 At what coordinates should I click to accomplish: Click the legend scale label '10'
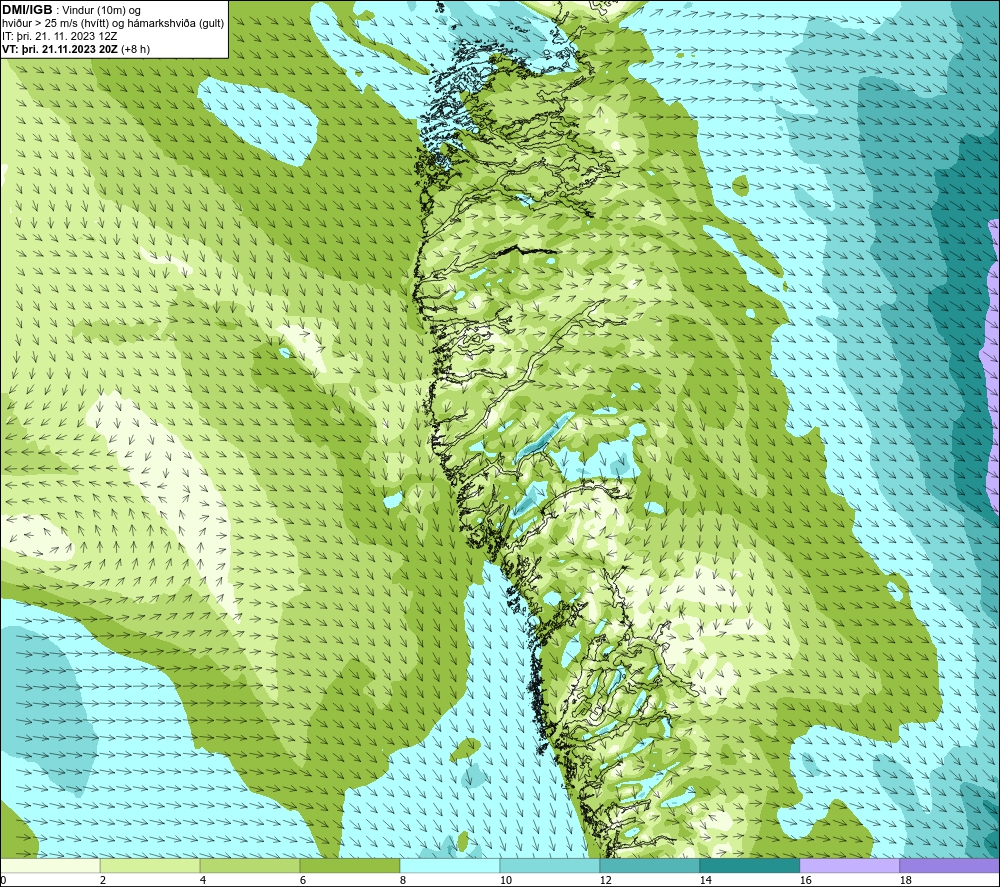[506, 880]
